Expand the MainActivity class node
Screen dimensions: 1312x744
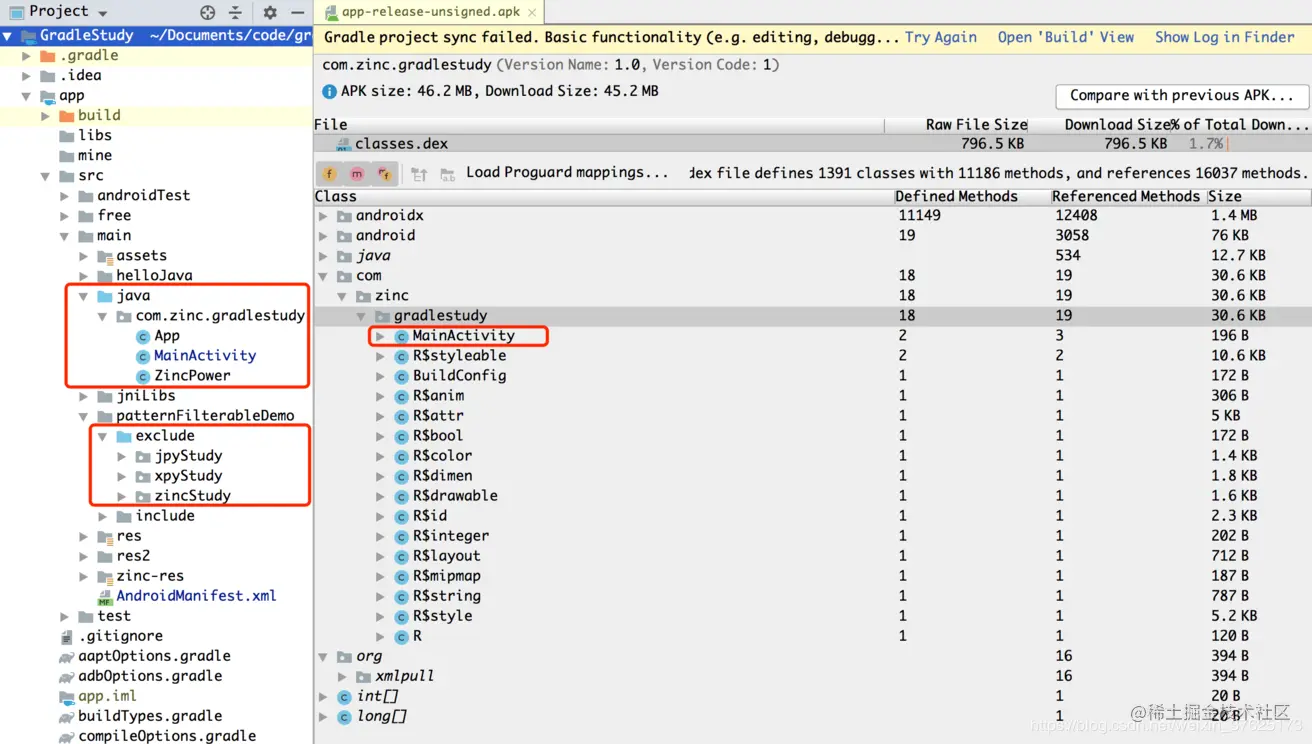[380, 336]
